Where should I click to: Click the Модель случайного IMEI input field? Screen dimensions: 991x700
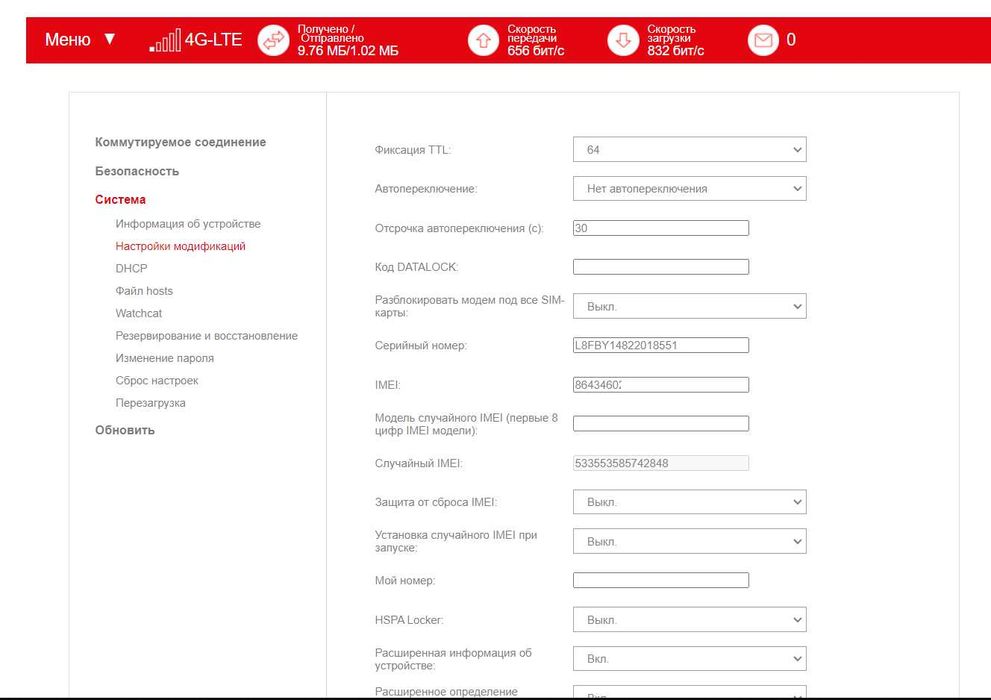point(661,424)
